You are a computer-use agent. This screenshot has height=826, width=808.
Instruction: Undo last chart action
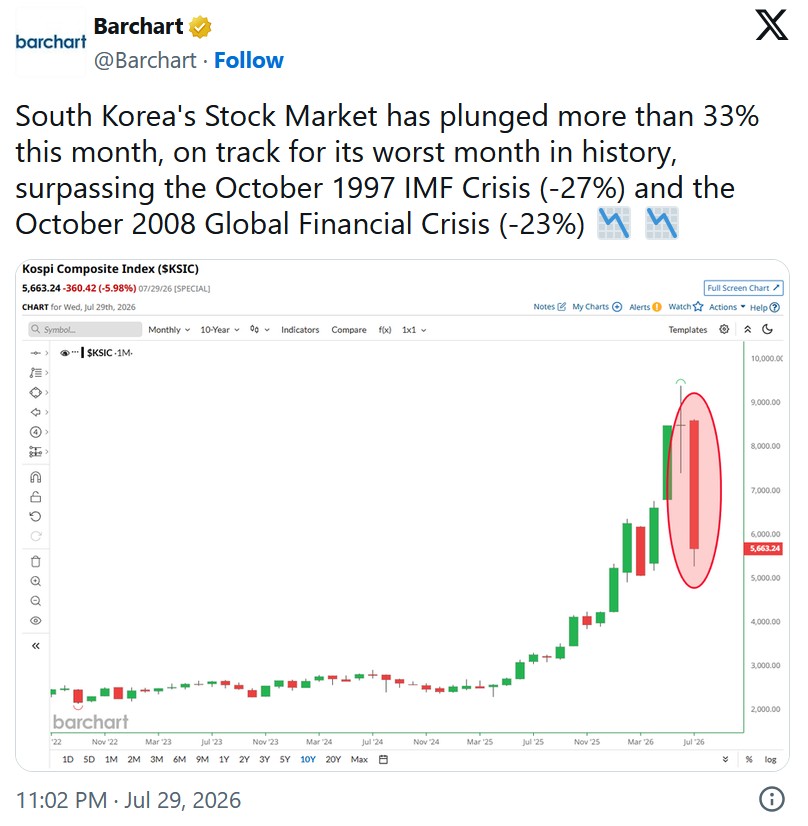tap(35, 516)
